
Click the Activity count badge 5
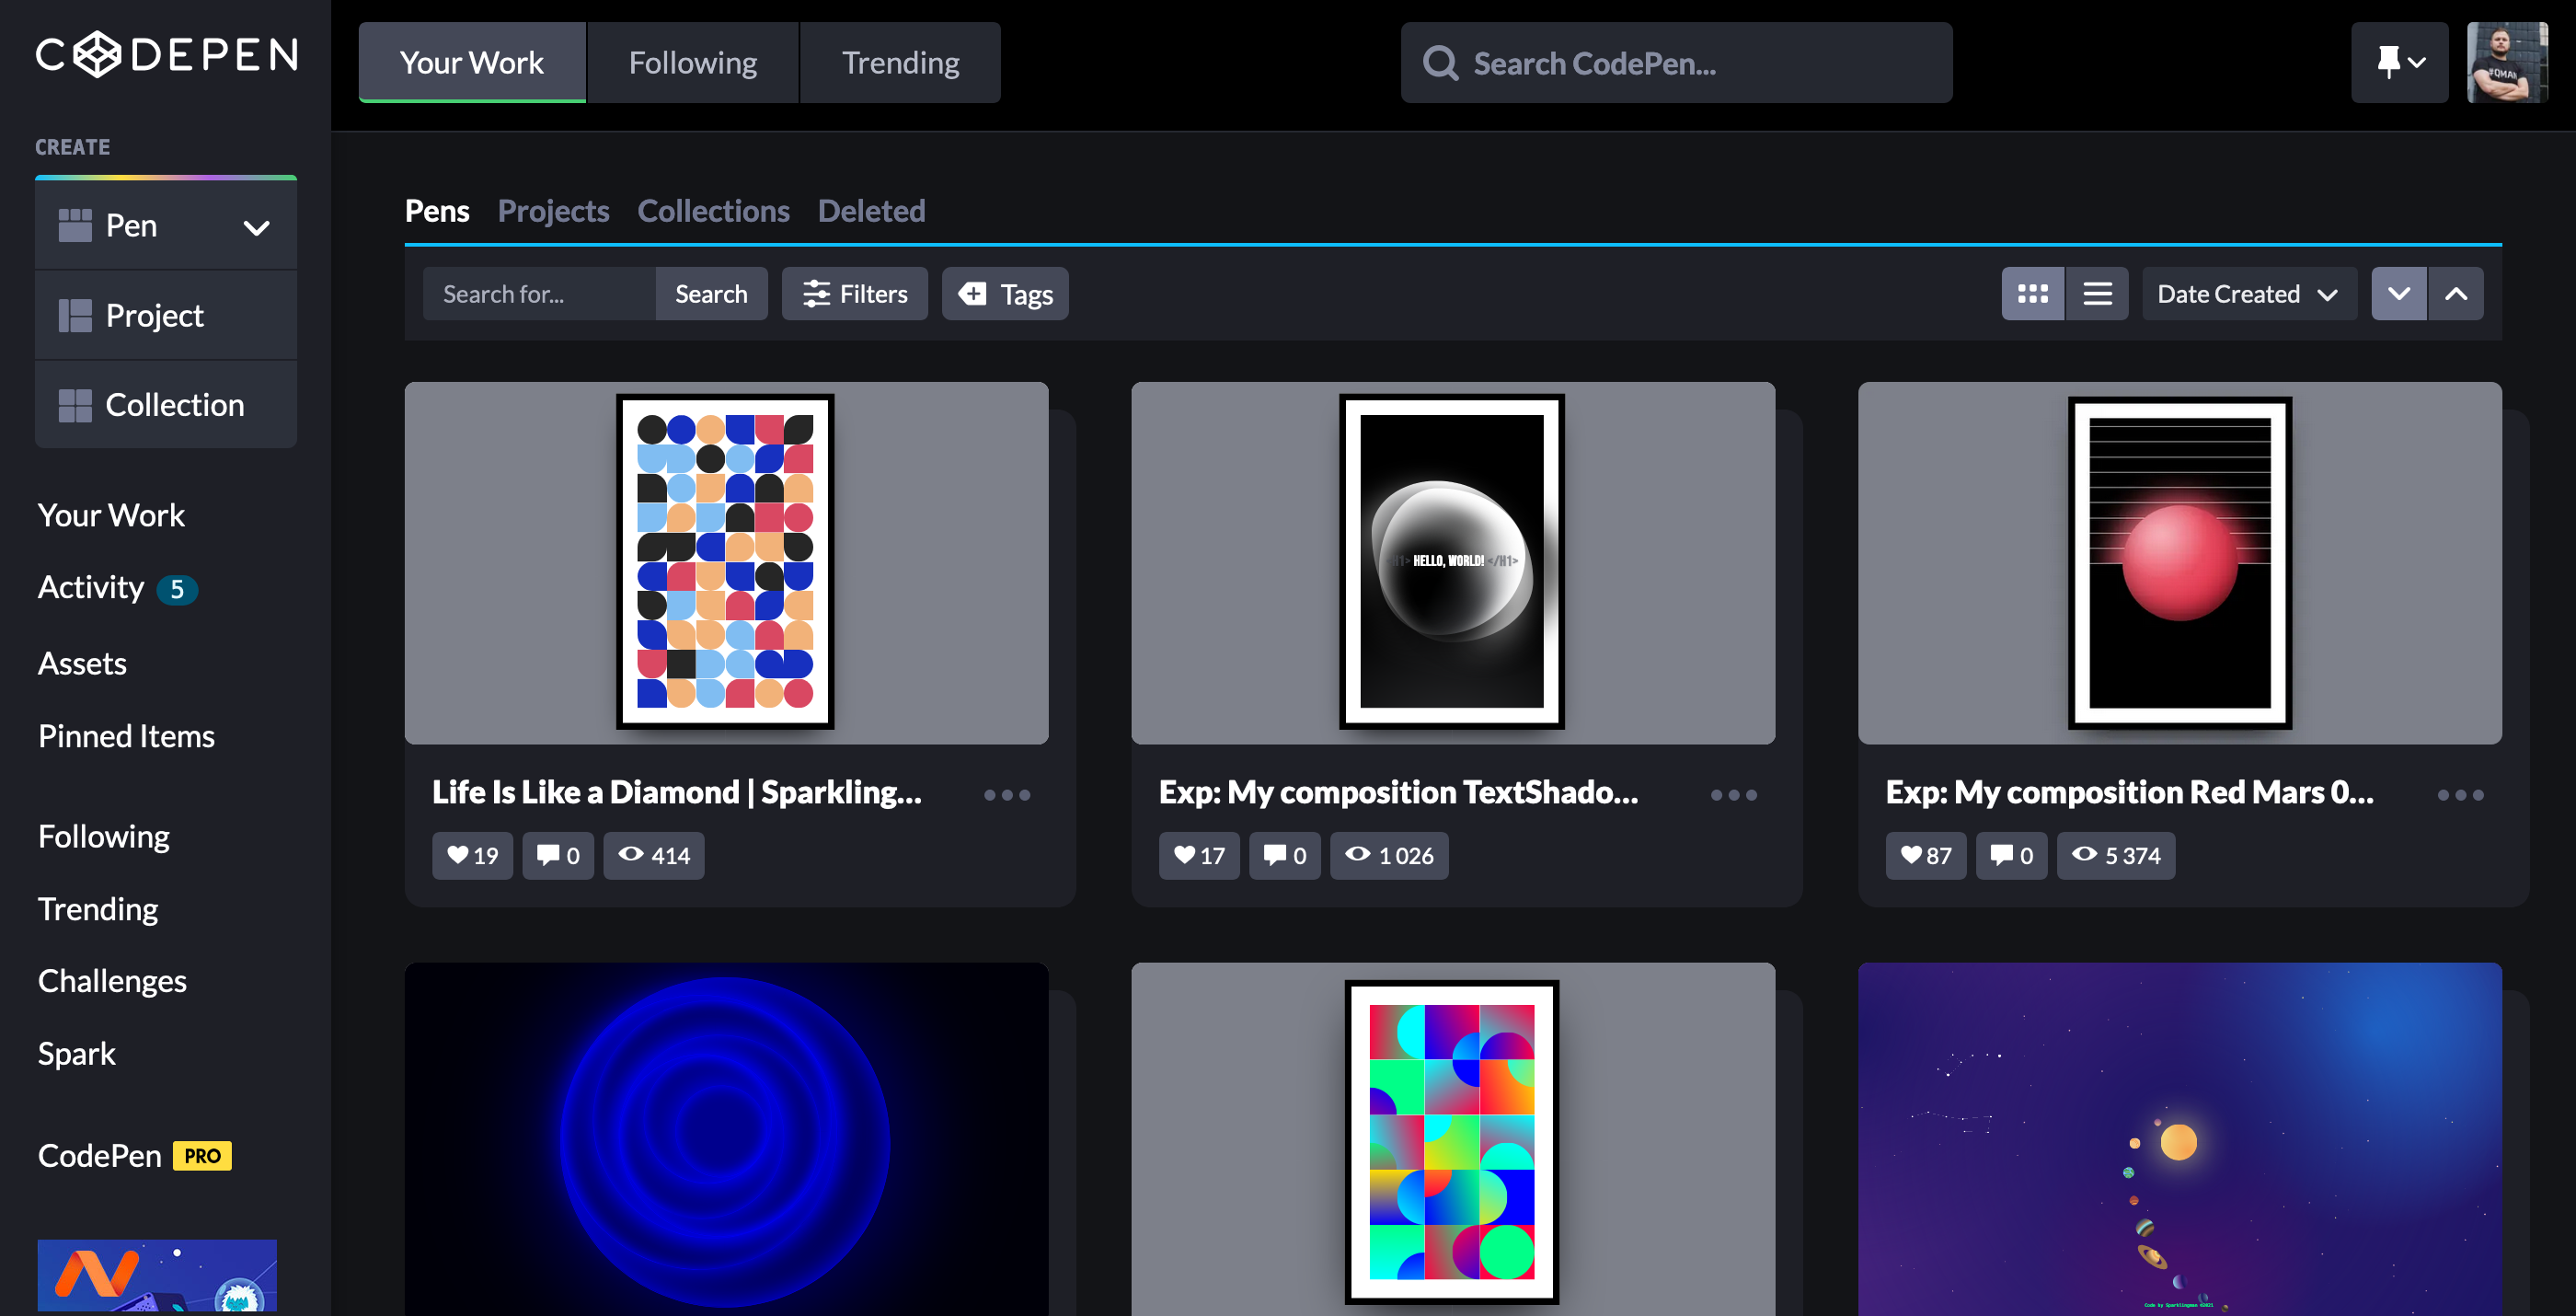click(177, 589)
